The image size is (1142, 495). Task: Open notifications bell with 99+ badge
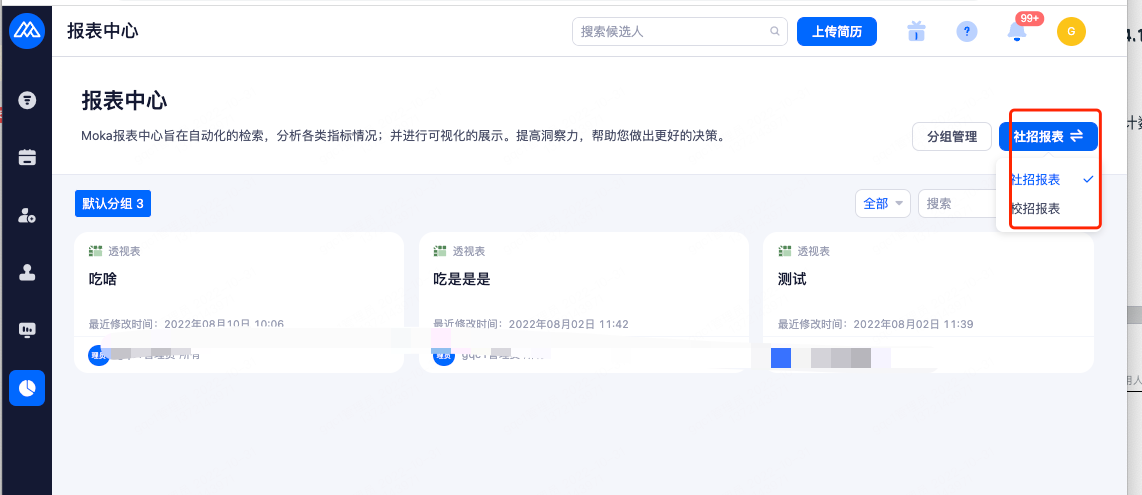click(x=1017, y=32)
